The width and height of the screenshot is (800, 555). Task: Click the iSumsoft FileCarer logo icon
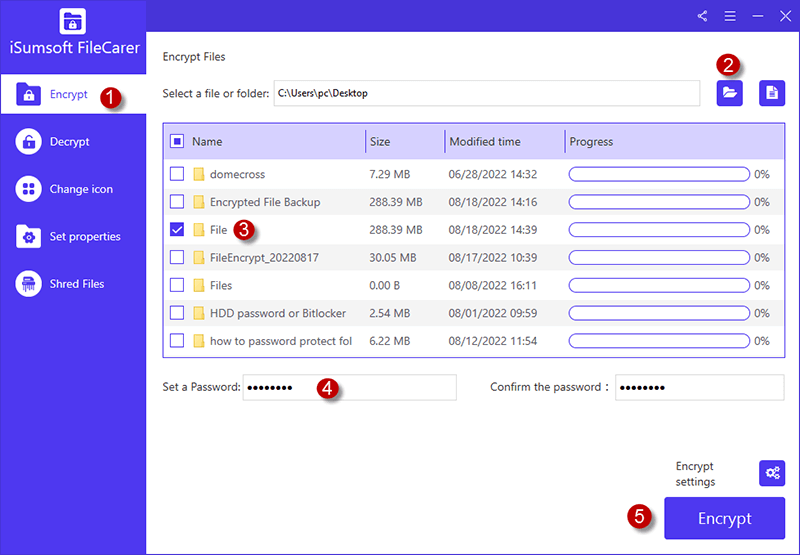coord(72,21)
